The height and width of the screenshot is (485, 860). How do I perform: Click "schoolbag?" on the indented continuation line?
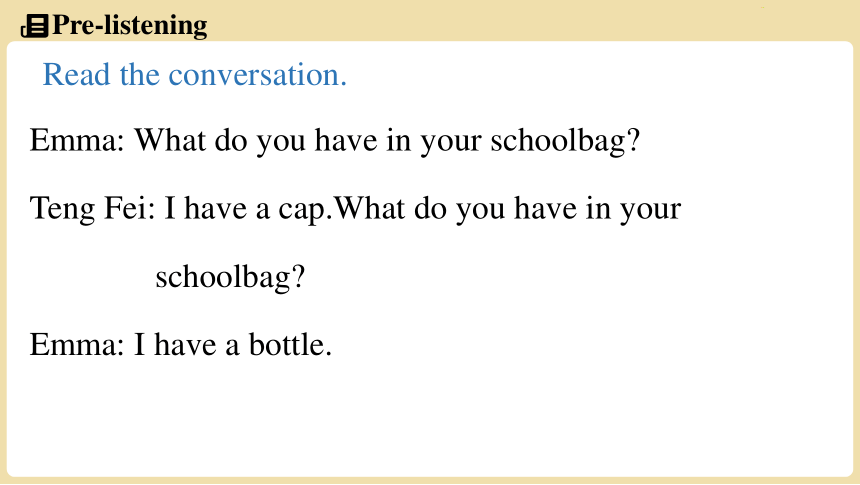tap(230, 277)
